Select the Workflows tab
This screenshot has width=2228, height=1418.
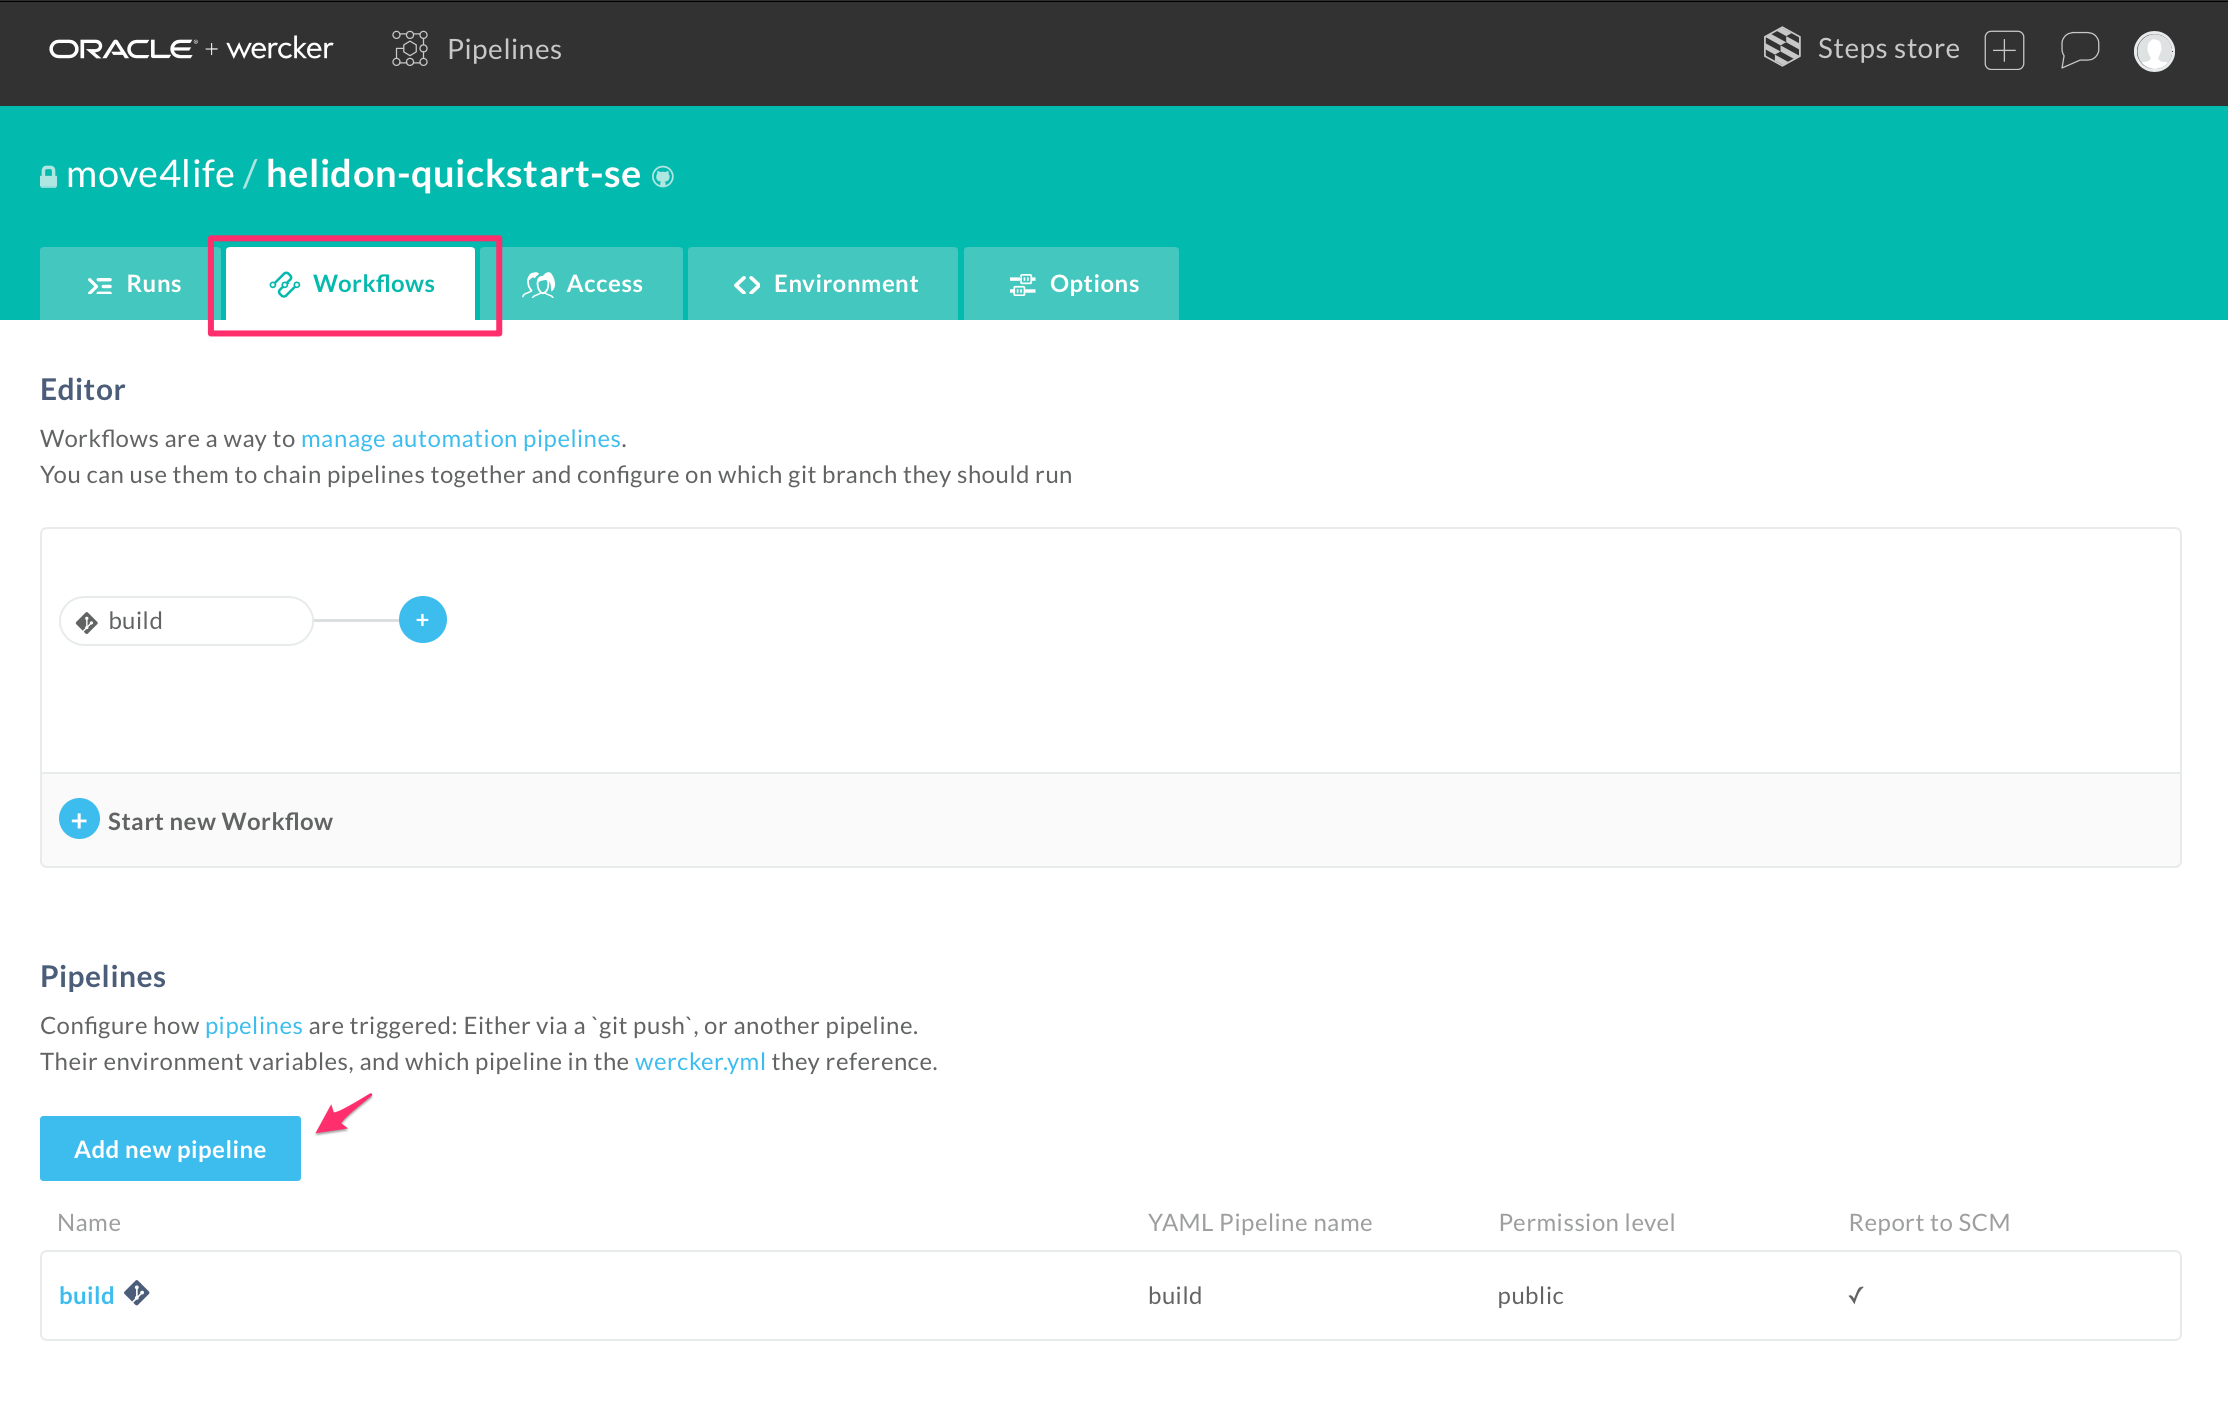(352, 284)
